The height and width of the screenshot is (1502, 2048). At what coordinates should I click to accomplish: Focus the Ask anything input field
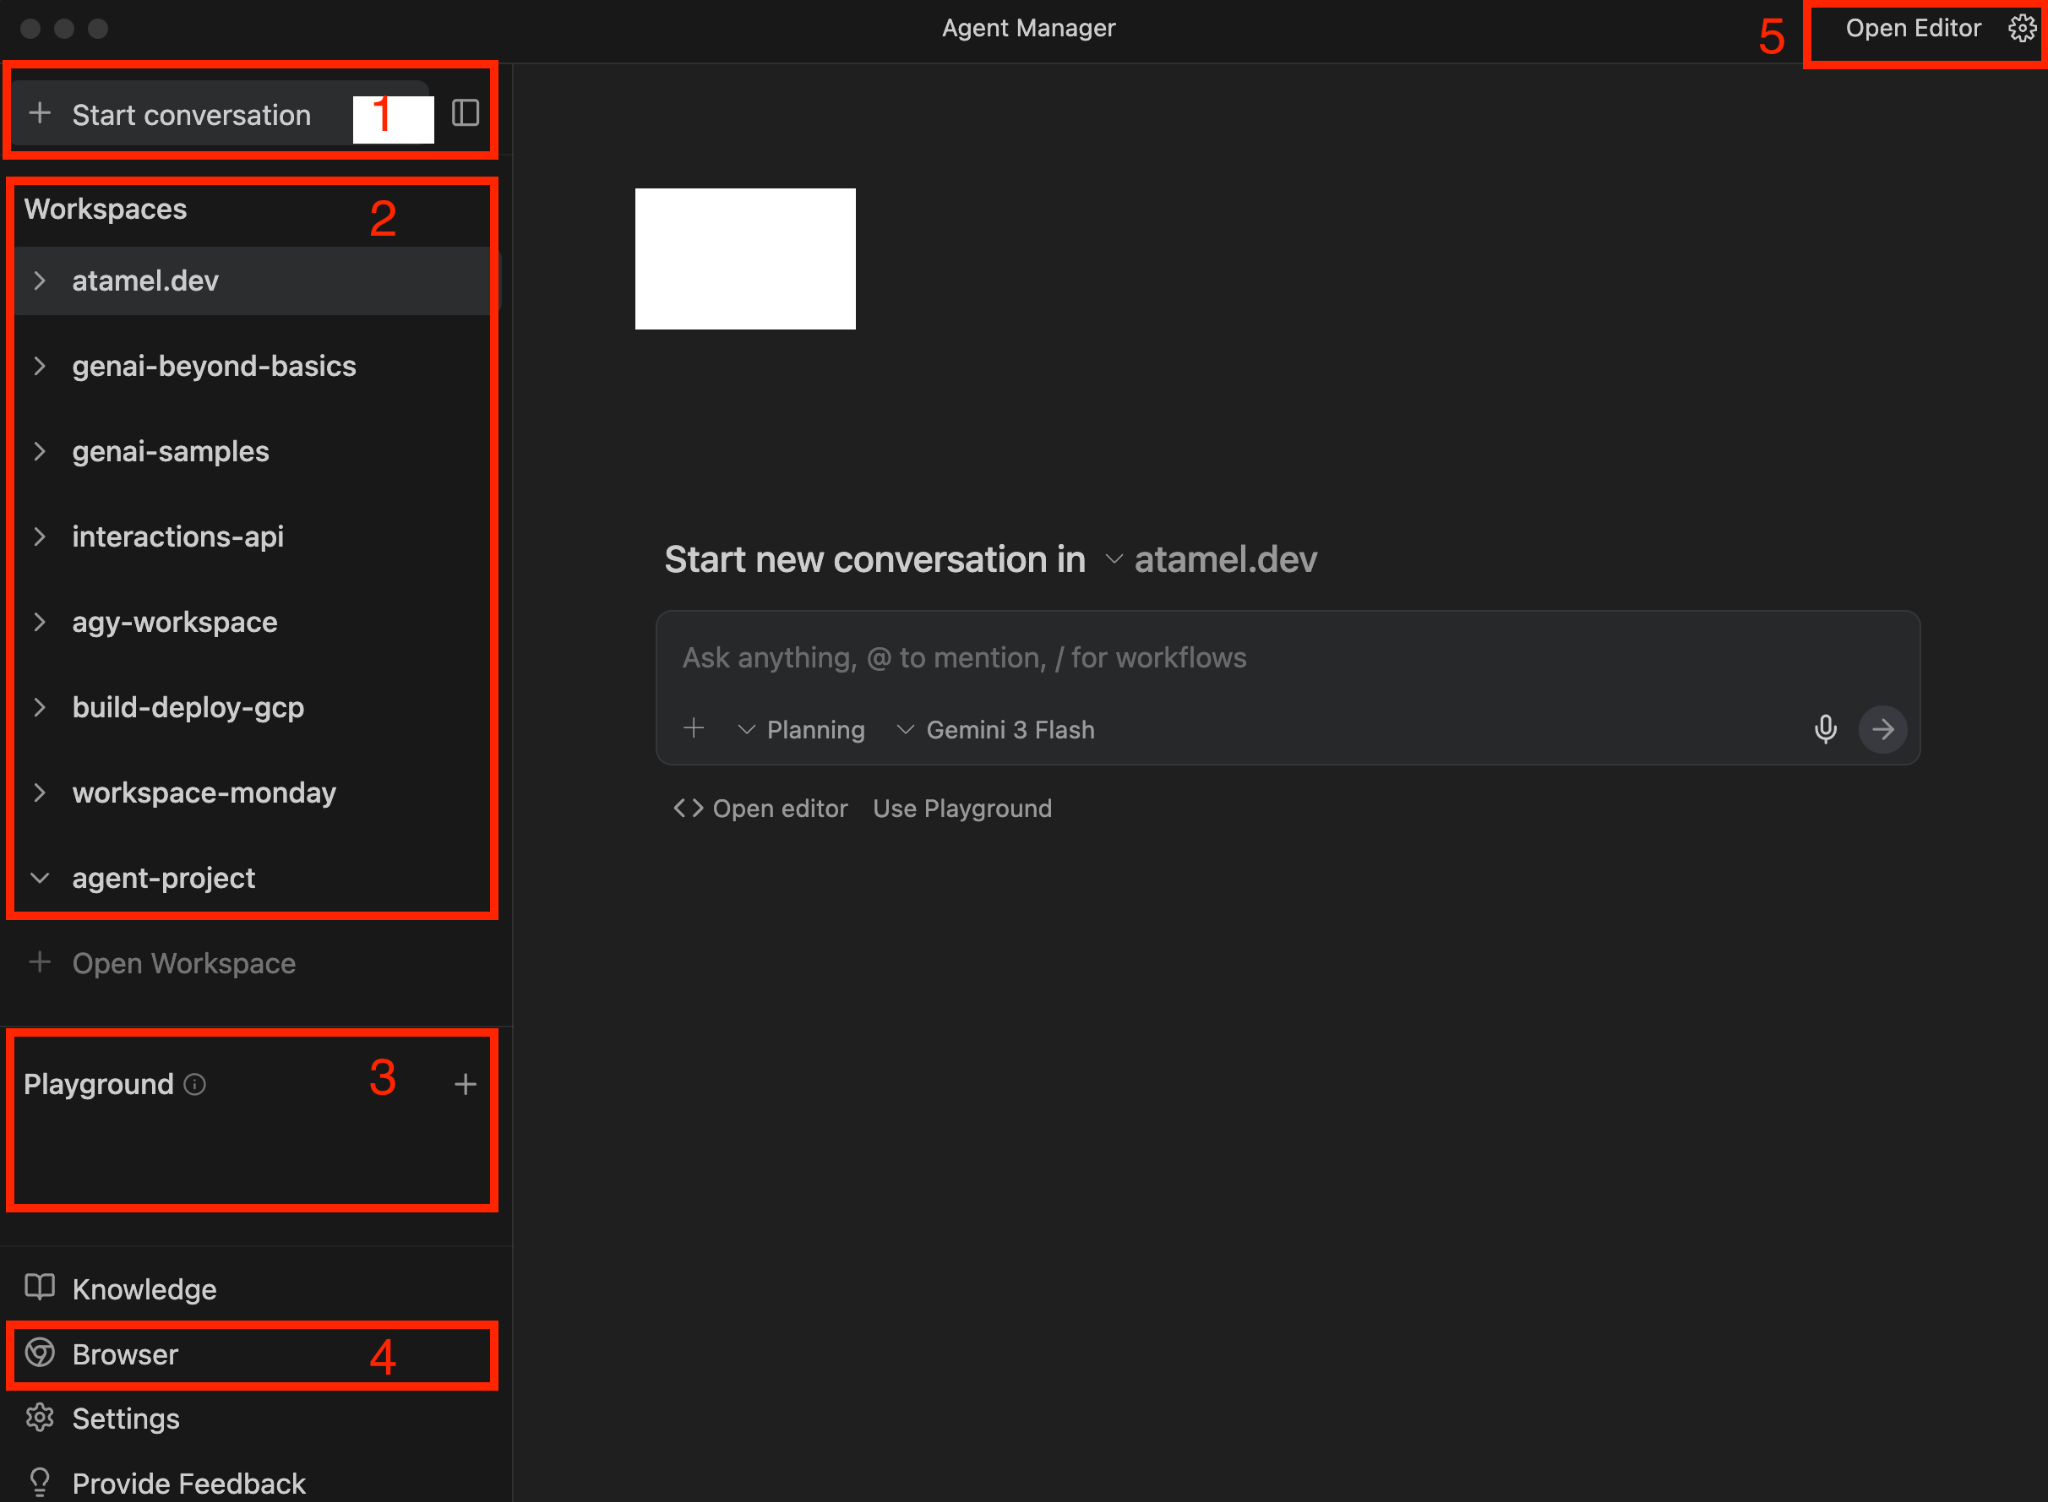coord(1200,658)
